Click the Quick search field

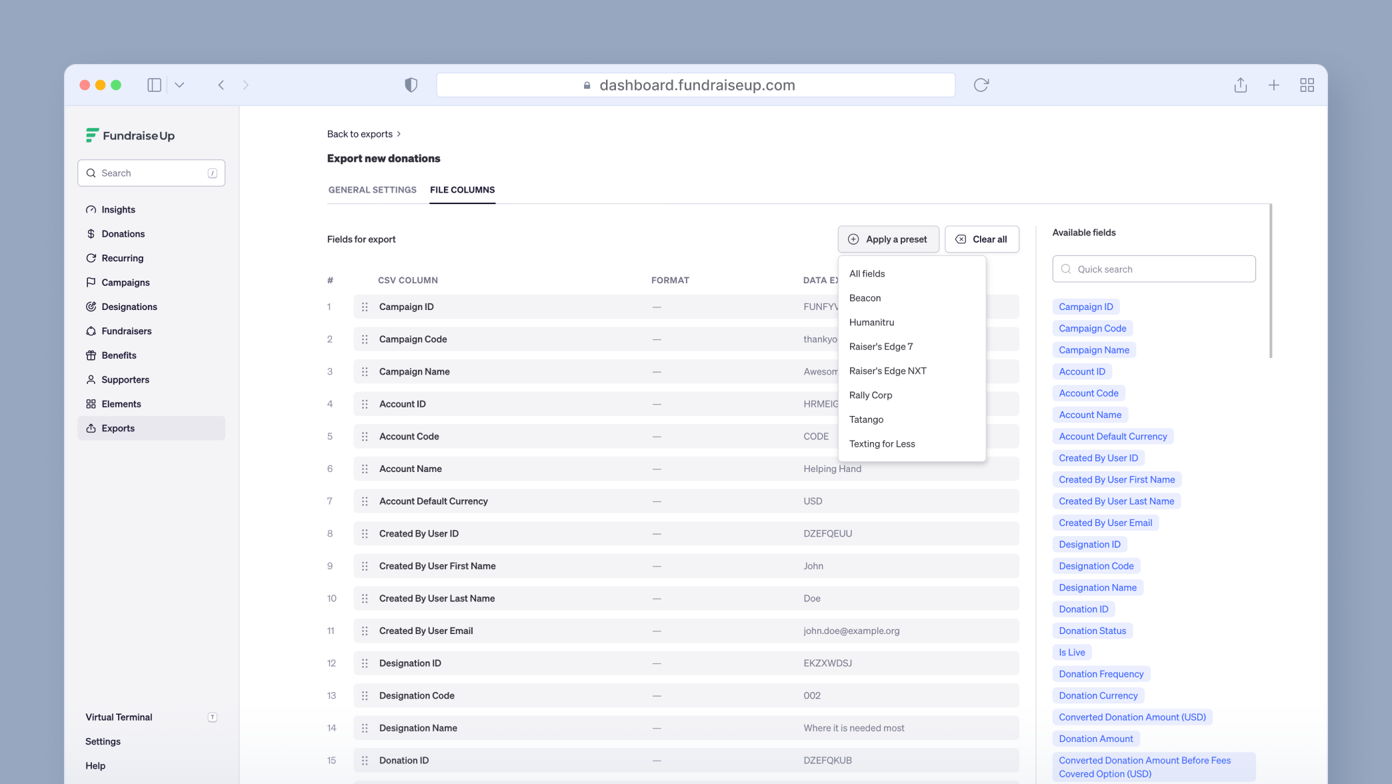(x=1153, y=268)
